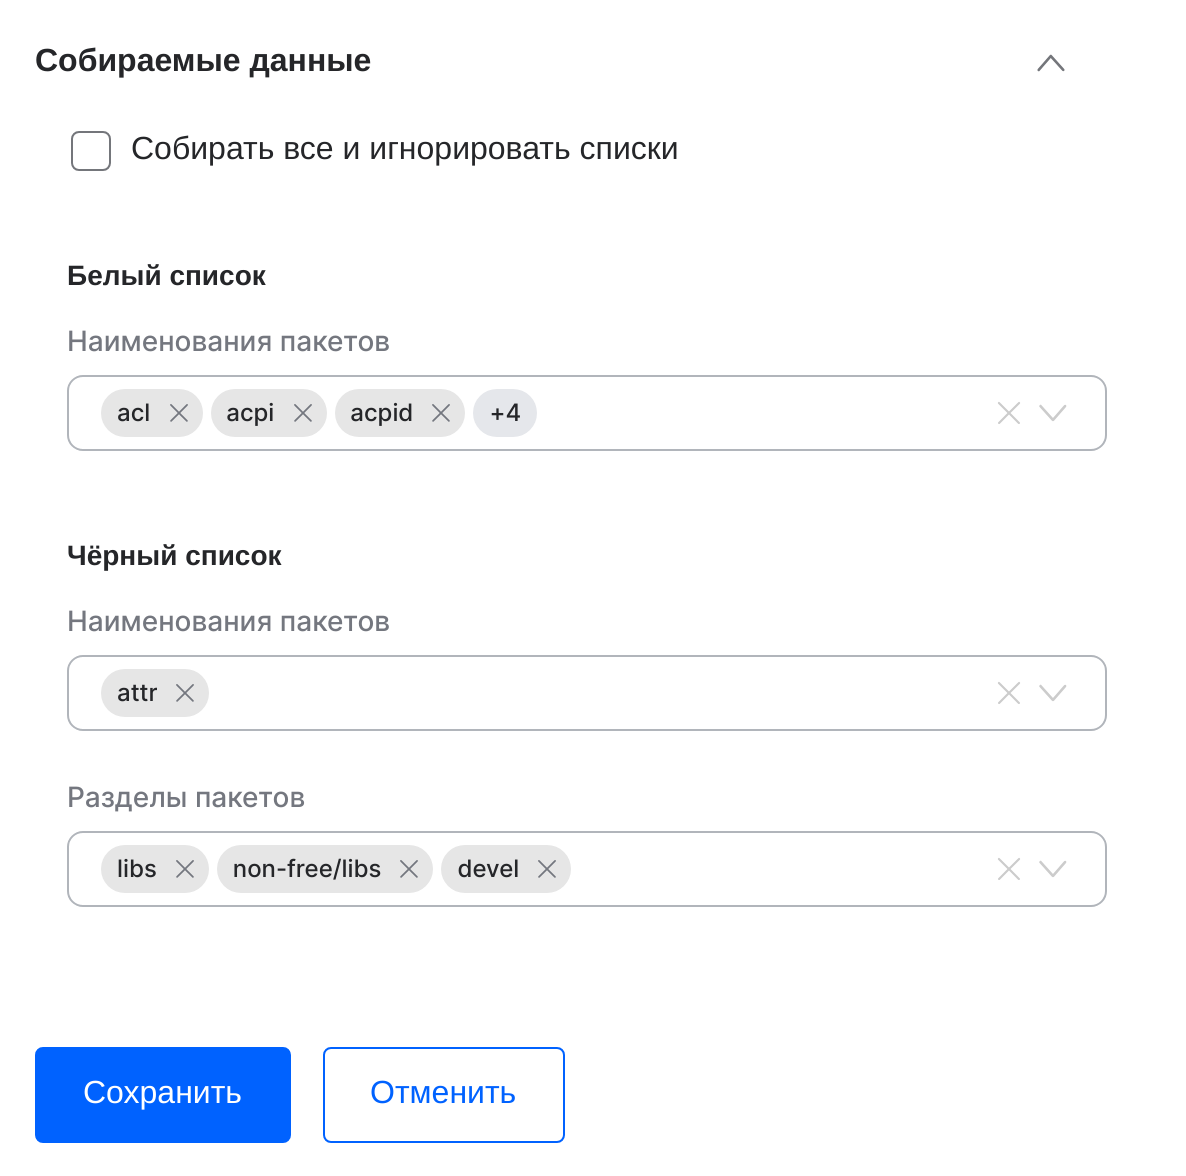
Task: Click the 'Сохранить' button
Action: pos(163,1094)
